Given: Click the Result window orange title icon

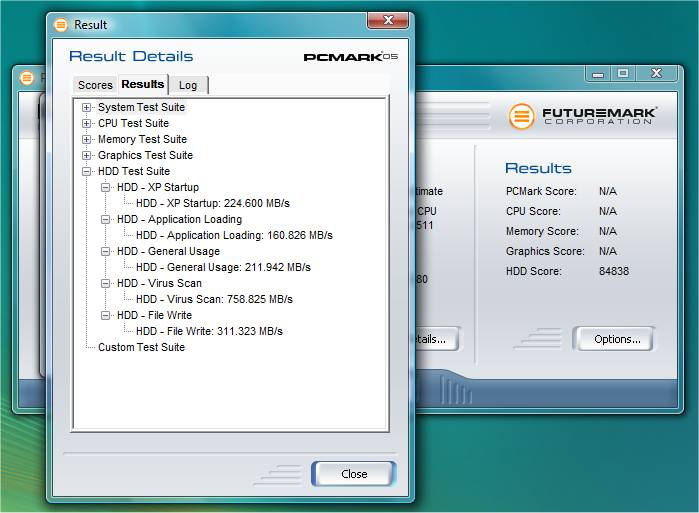Looking at the screenshot, I should pyautogui.click(x=61, y=25).
